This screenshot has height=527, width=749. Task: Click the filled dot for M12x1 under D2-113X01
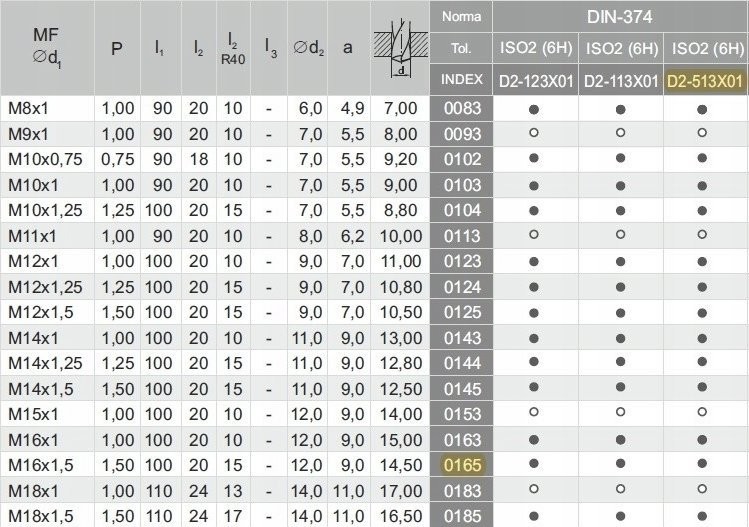[x=620, y=261]
